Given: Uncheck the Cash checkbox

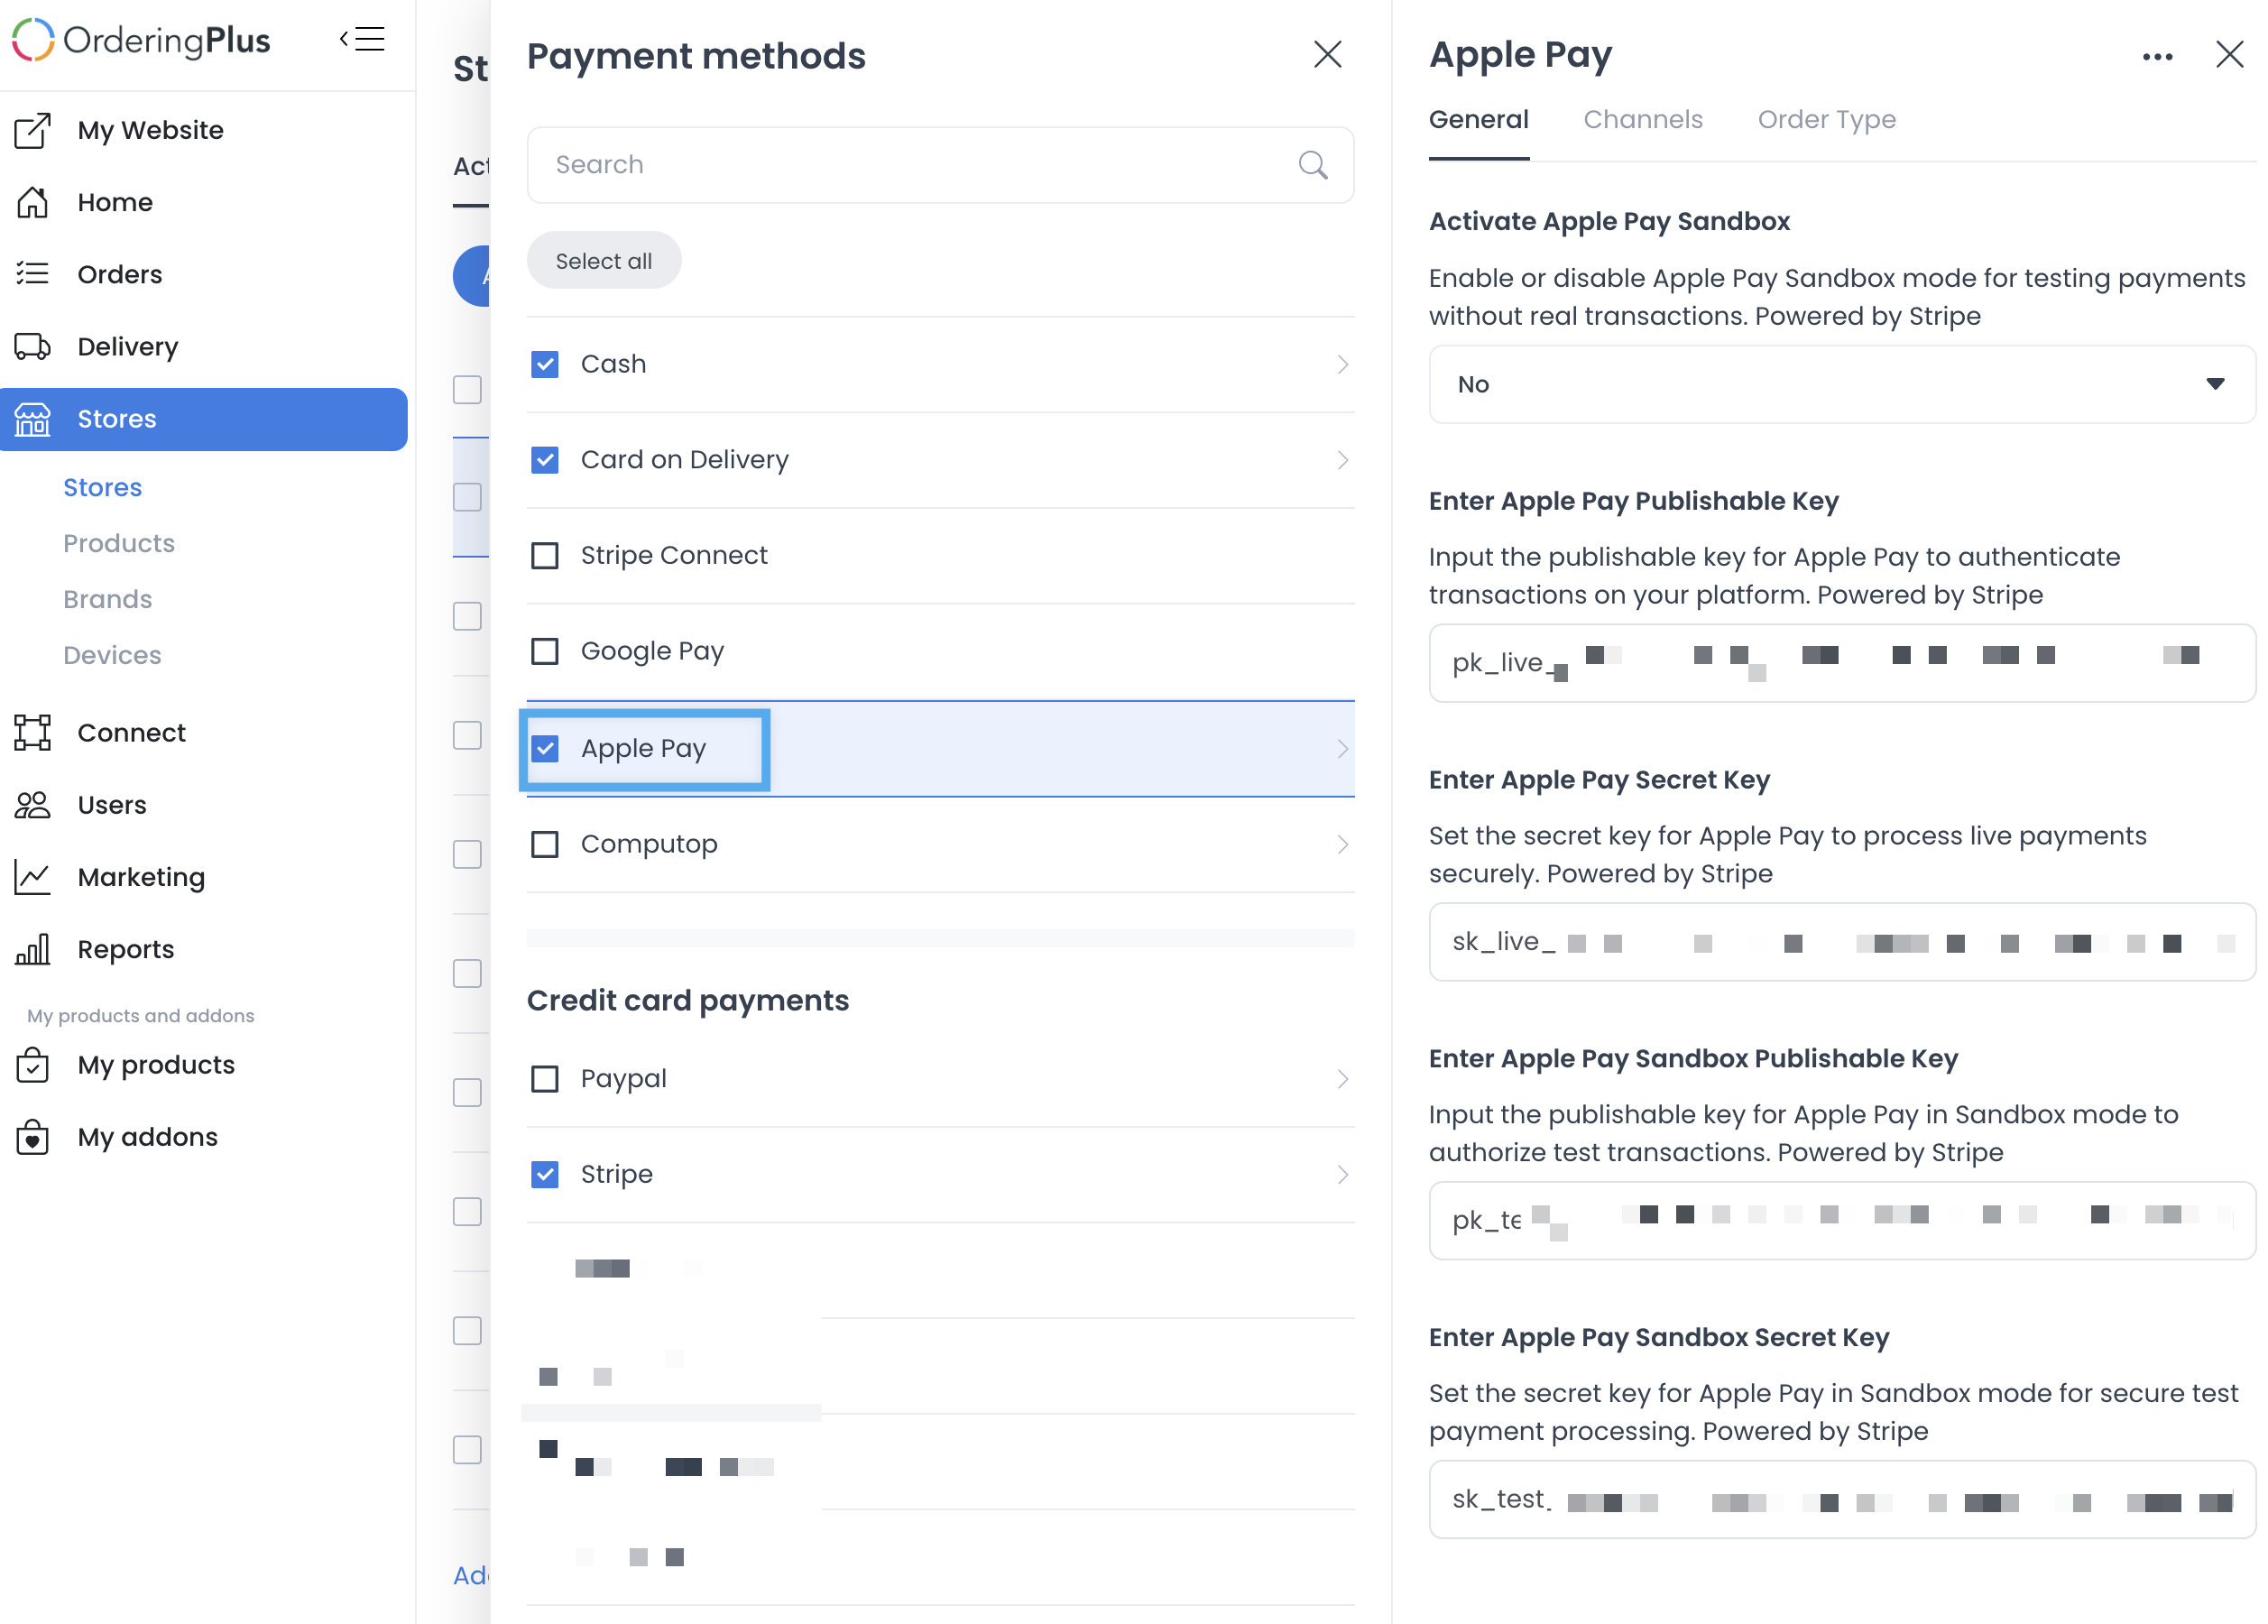Looking at the screenshot, I should [545, 364].
